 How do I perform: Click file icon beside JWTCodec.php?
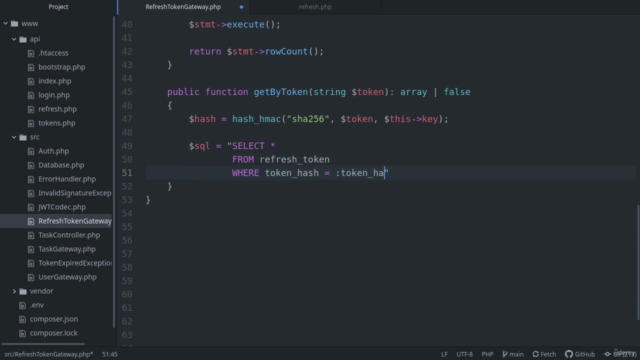pos(31,207)
